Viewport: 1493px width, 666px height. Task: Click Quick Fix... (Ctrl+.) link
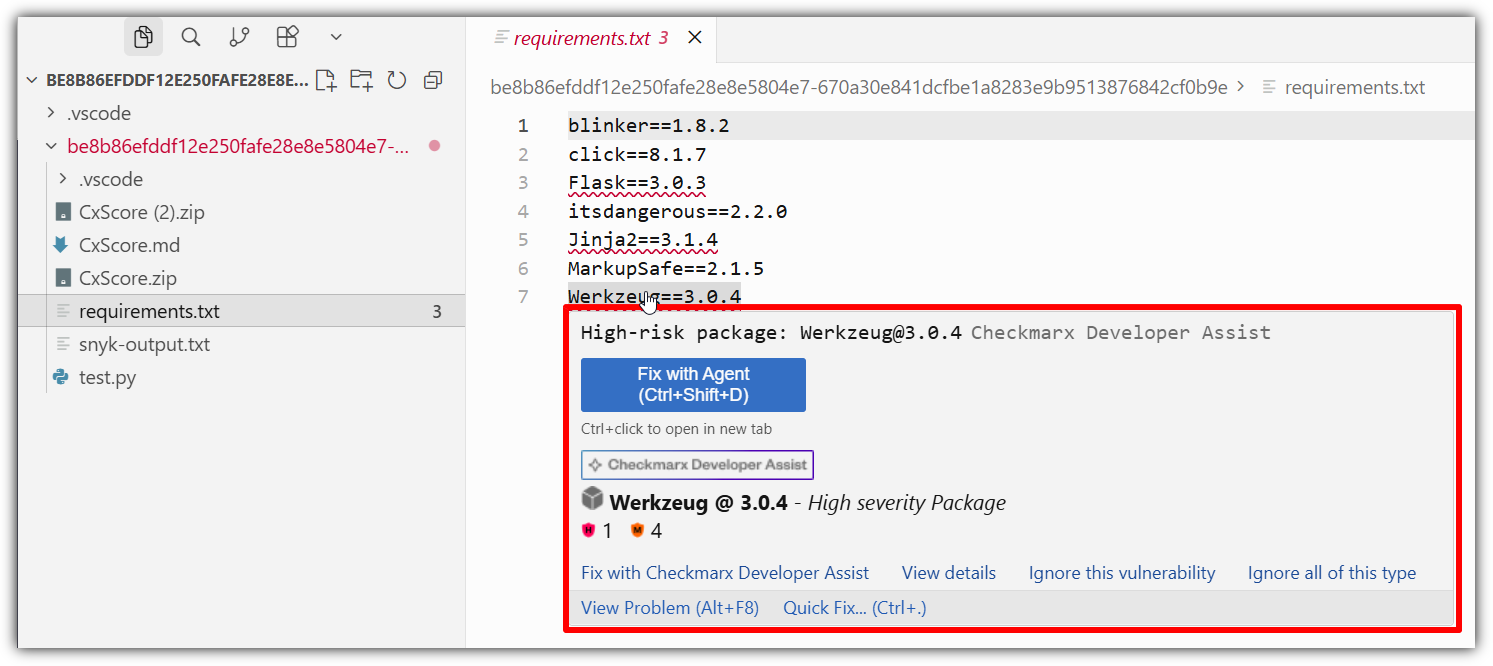(x=855, y=607)
